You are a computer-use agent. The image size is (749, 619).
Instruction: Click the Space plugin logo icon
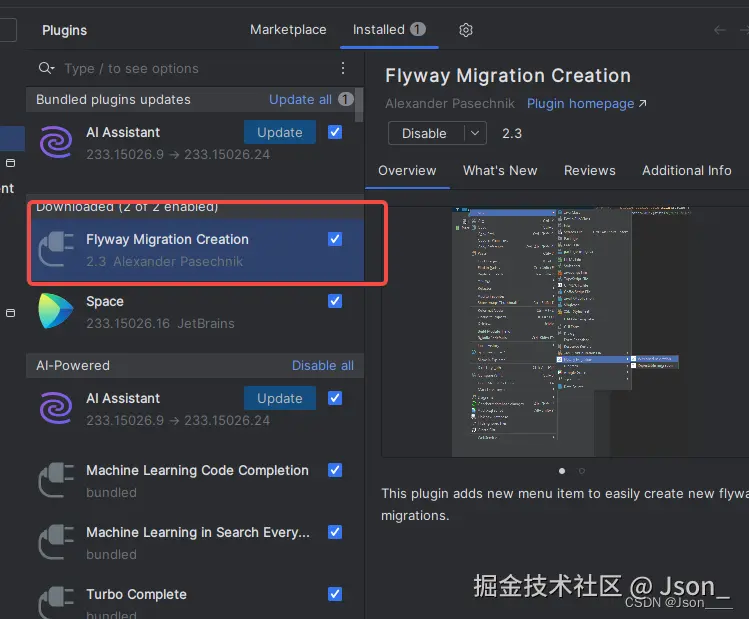56,311
